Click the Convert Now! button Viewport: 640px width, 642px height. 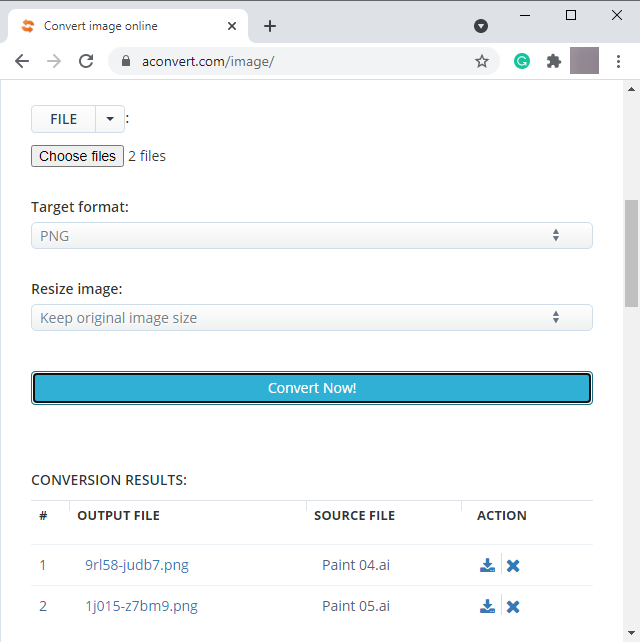tap(312, 388)
